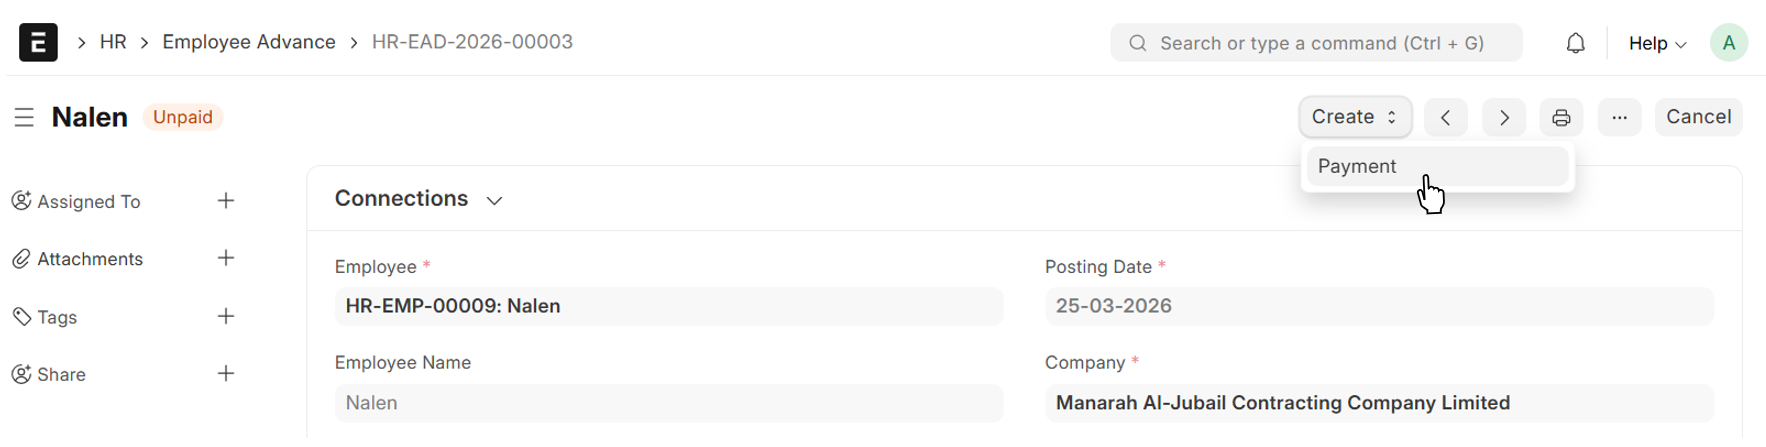Open the three-dots more options menu
Screen dimensions: 1766x447
pyautogui.click(x=1619, y=118)
